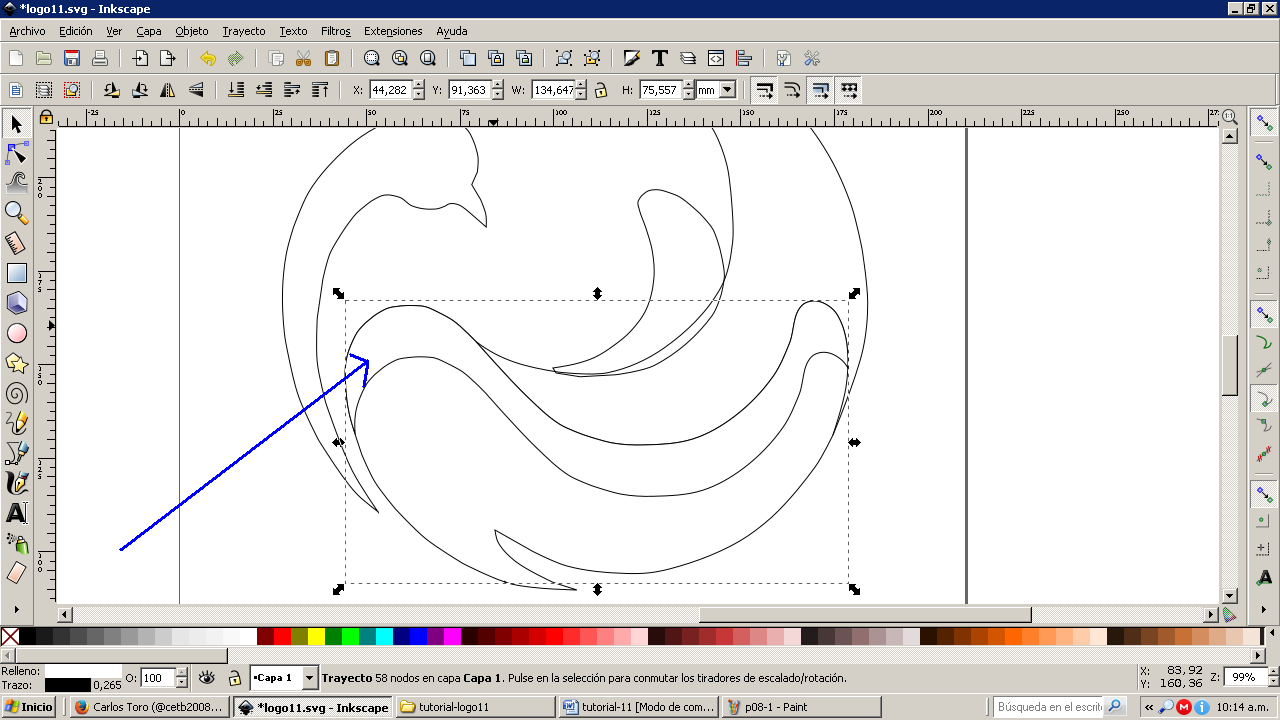The height and width of the screenshot is (720, 1280).
Task: Select the Circle/Ellipse tool
Action: [16, 333]
